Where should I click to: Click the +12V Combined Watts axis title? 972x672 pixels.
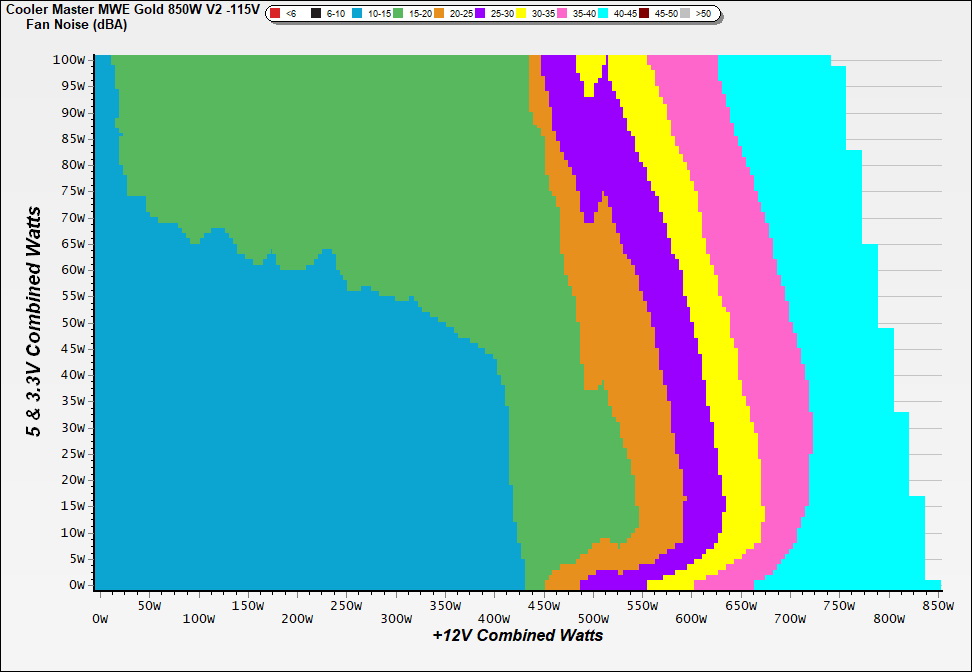click(x=518, y=635)
